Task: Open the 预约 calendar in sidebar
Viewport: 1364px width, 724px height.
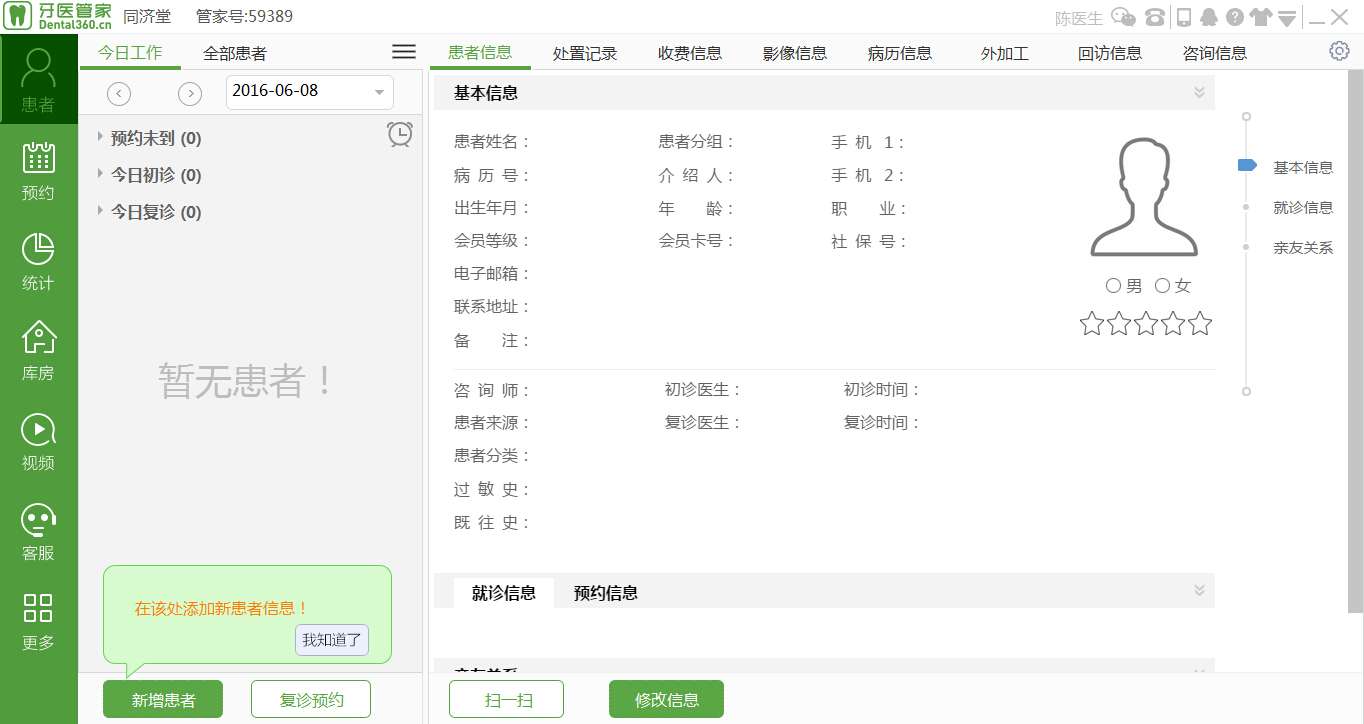Action: tap(38, 171)
